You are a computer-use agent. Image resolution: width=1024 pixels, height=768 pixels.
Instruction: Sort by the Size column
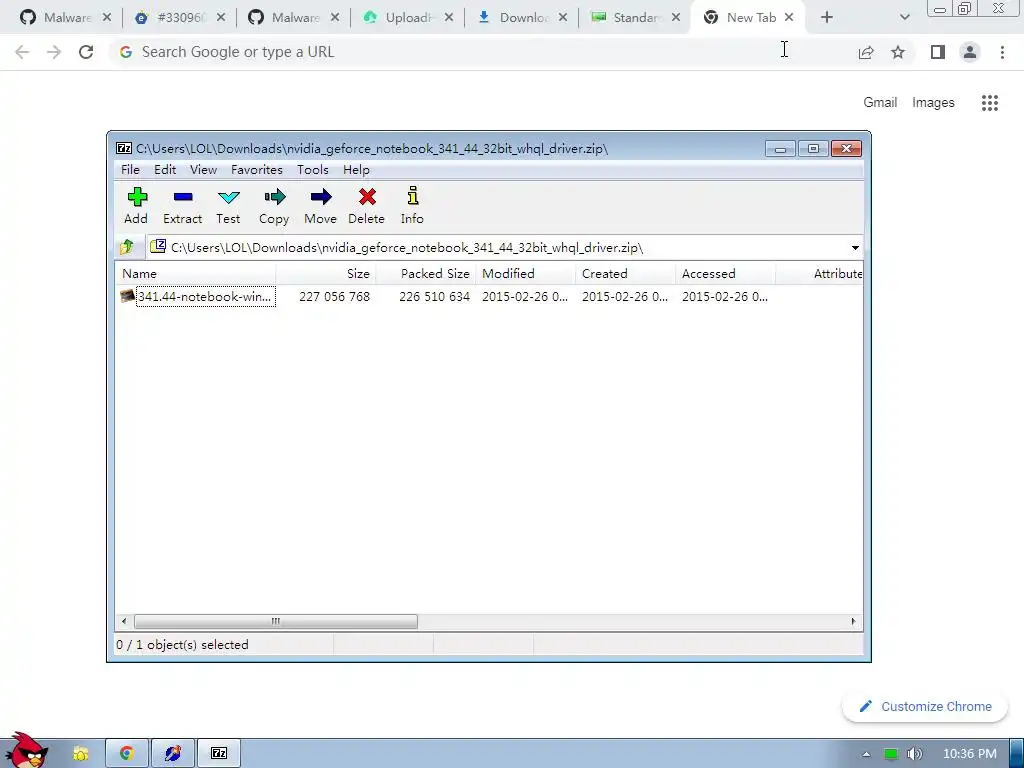tap(326, 274)
